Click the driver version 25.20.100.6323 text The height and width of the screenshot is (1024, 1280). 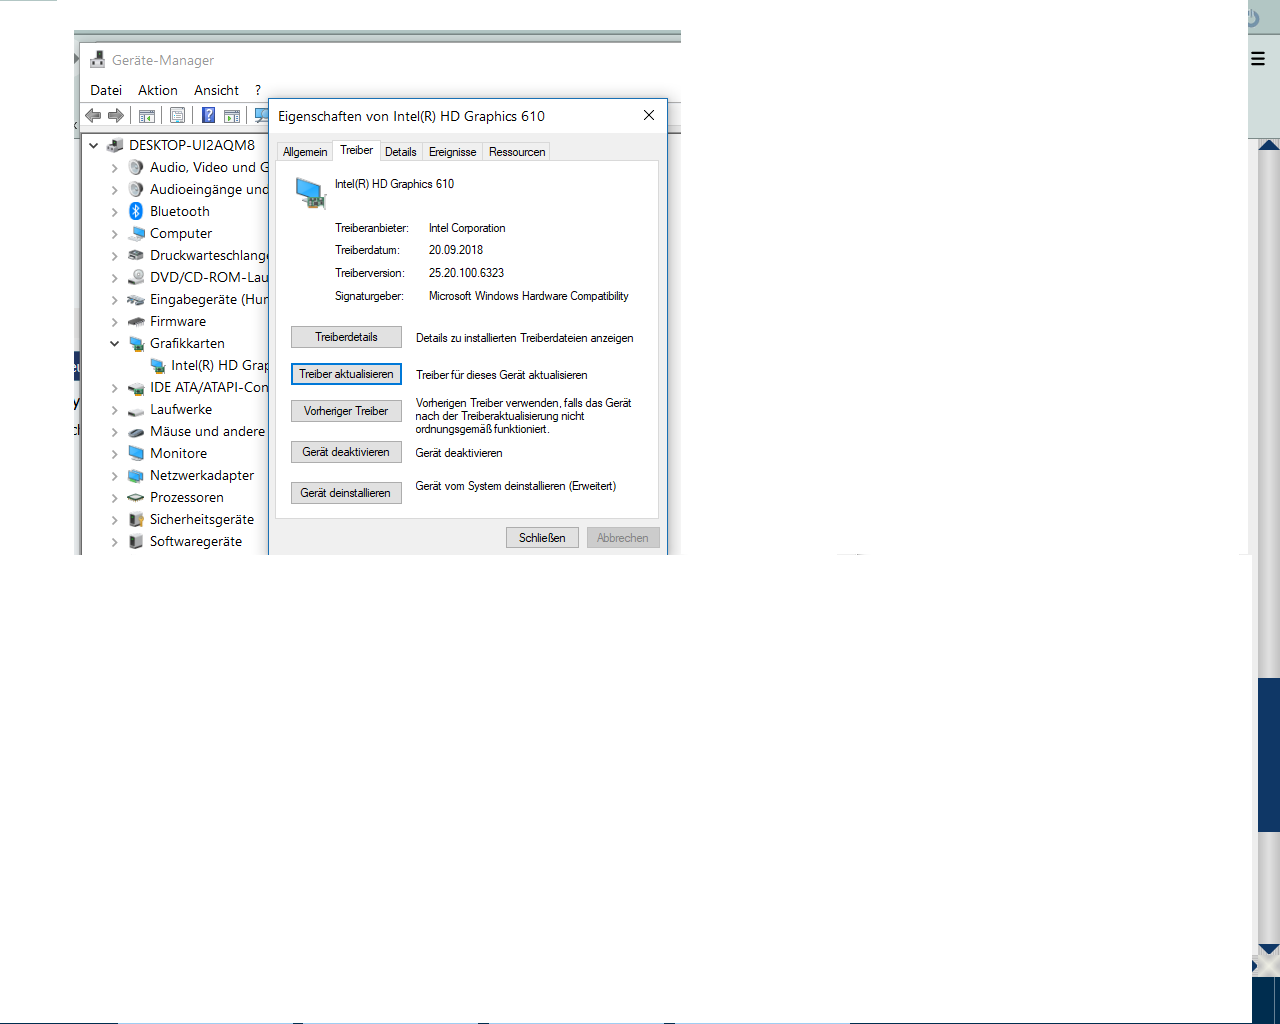tap(466, 273)
